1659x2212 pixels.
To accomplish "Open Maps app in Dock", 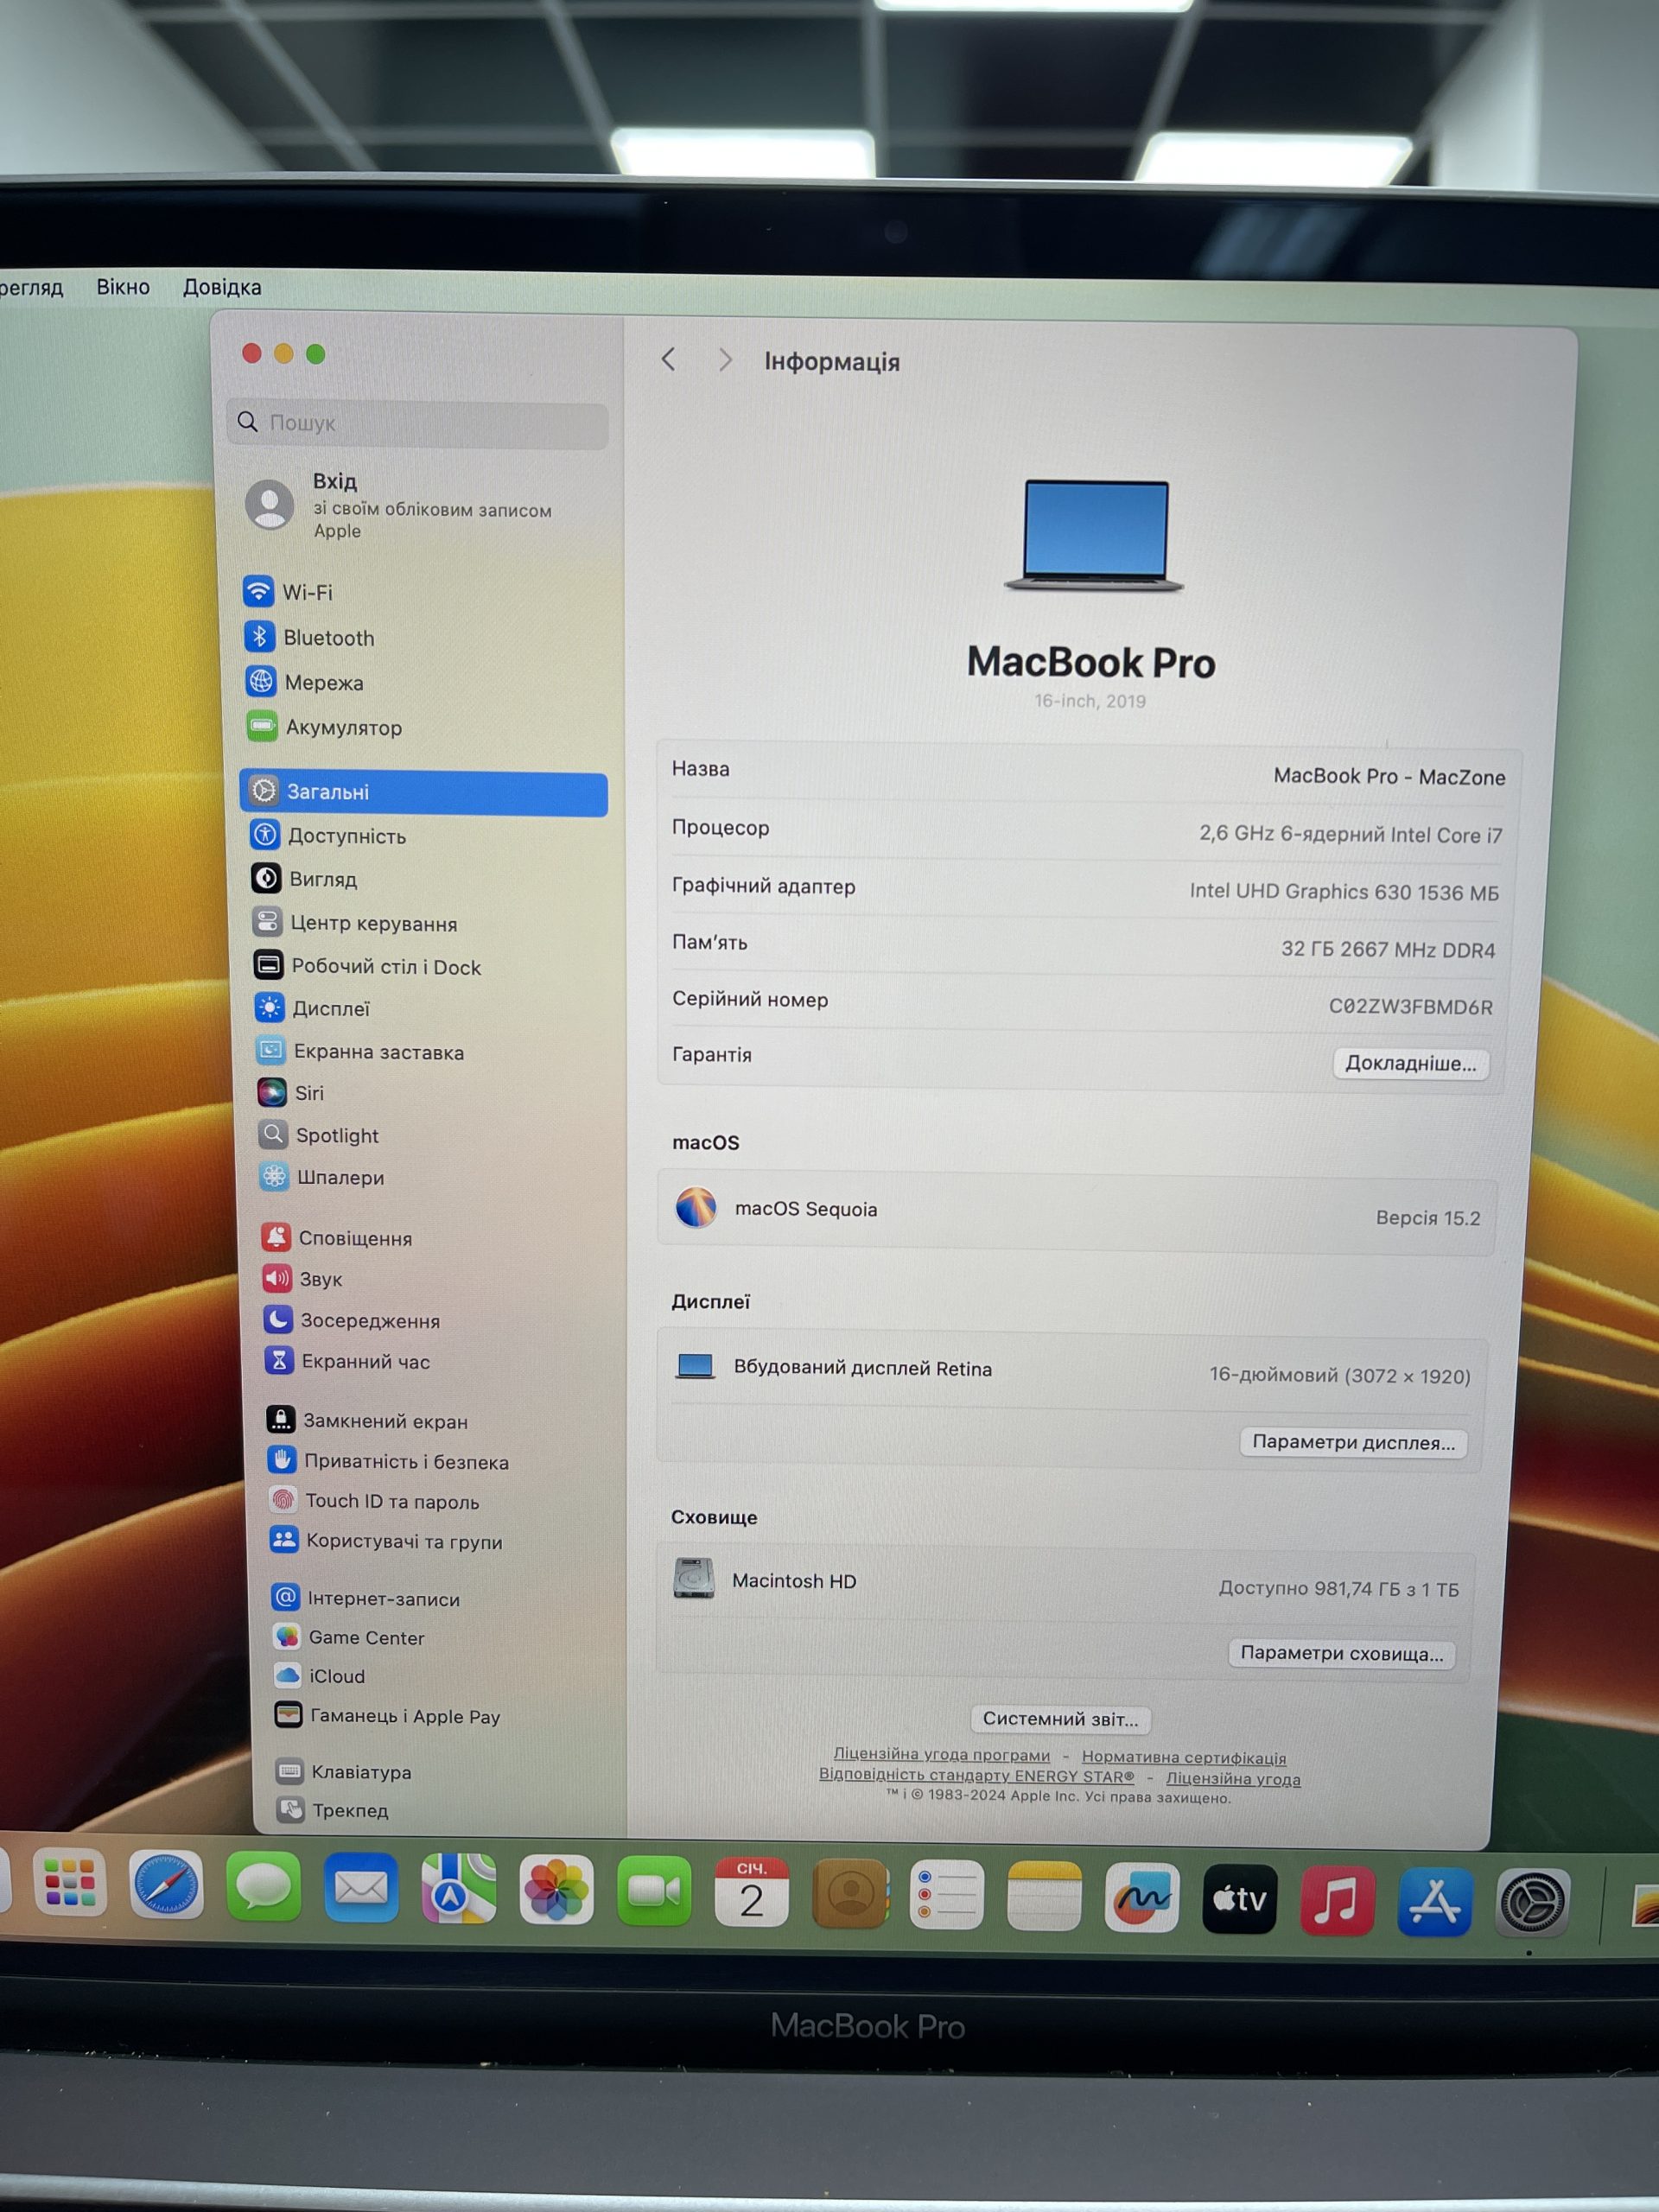I will click(x=459, y=1889).
